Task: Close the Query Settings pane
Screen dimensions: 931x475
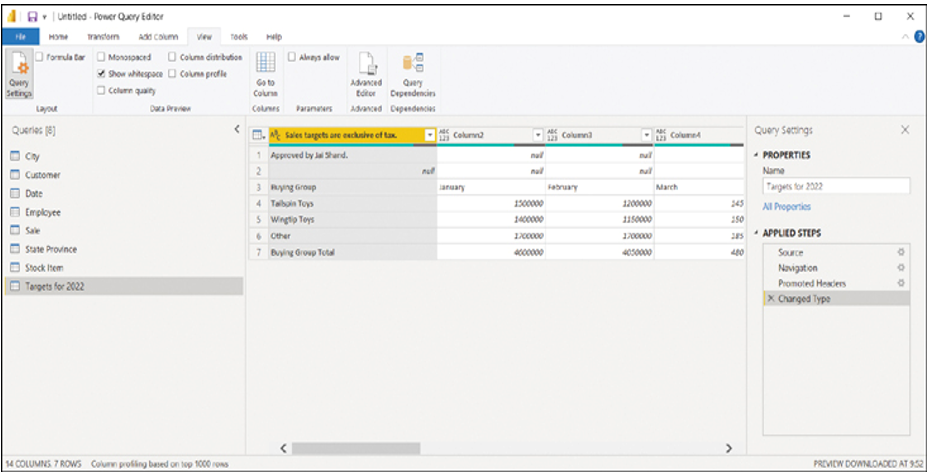Action: click(x=905, y=130)
